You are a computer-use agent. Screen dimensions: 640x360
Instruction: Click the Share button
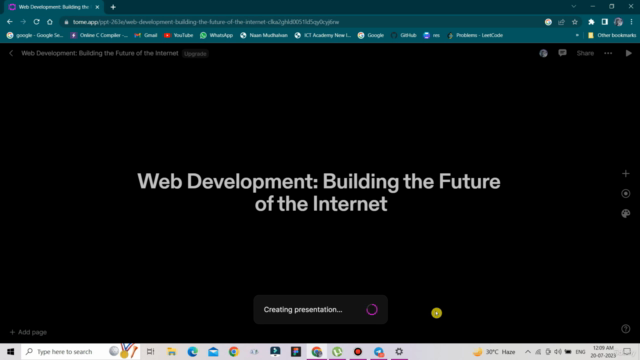[x=585, y=53]
